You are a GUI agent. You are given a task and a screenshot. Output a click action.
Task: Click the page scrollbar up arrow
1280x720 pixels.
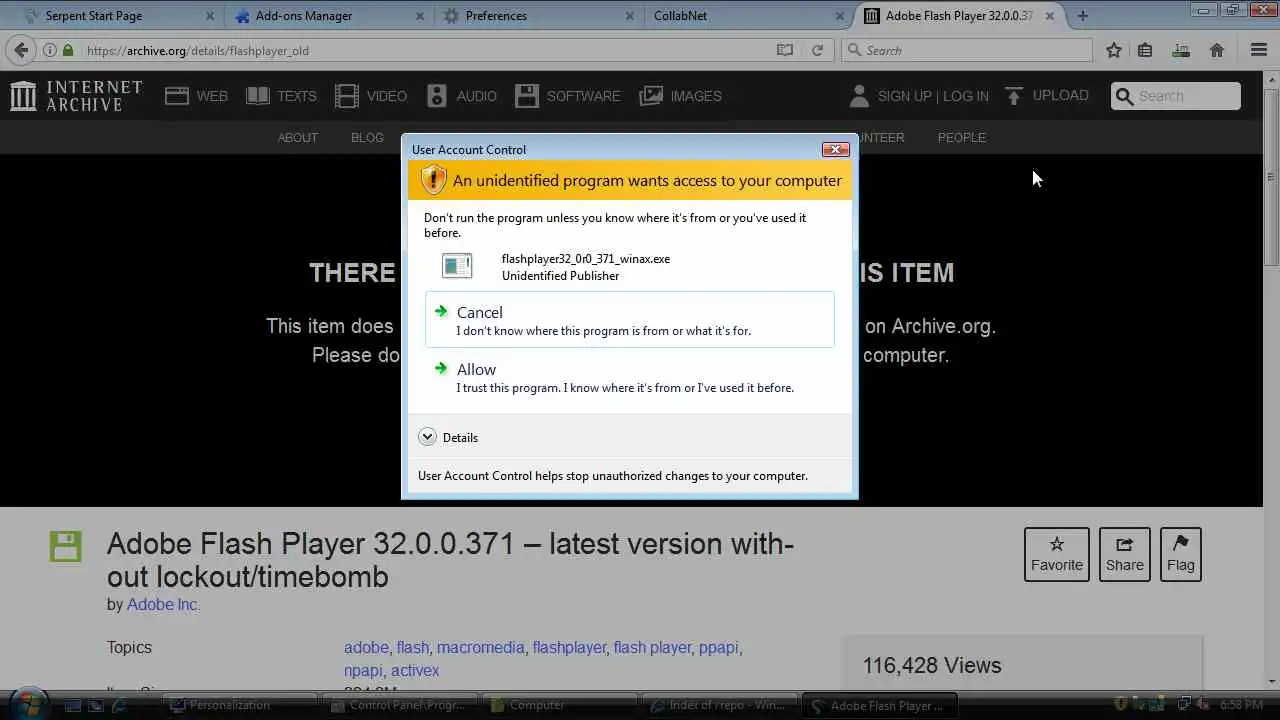click(1272, 78)
